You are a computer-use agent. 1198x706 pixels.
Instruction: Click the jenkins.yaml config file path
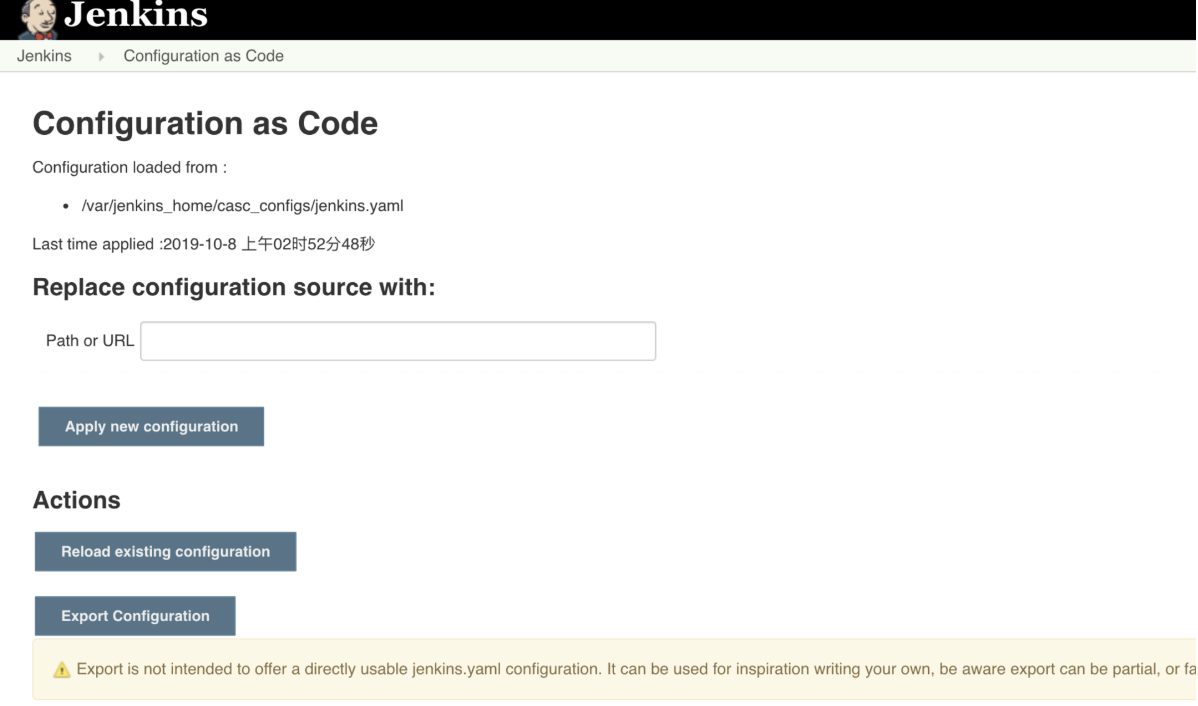pos(242,206)
